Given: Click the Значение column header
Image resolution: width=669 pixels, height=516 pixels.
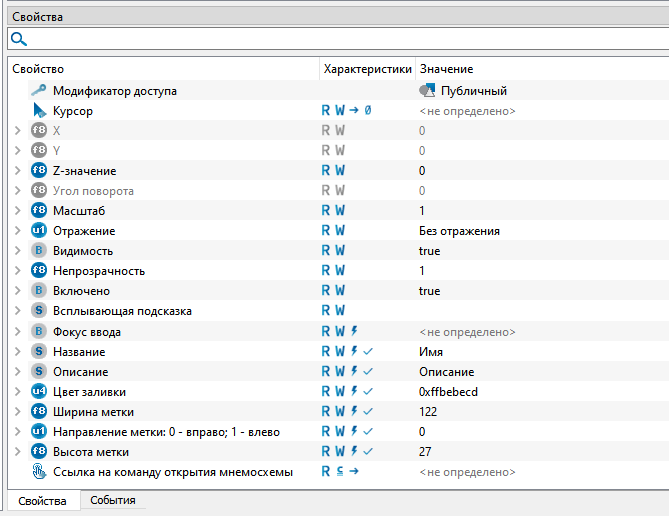Looking at the screenshot, I should point(446,69).
